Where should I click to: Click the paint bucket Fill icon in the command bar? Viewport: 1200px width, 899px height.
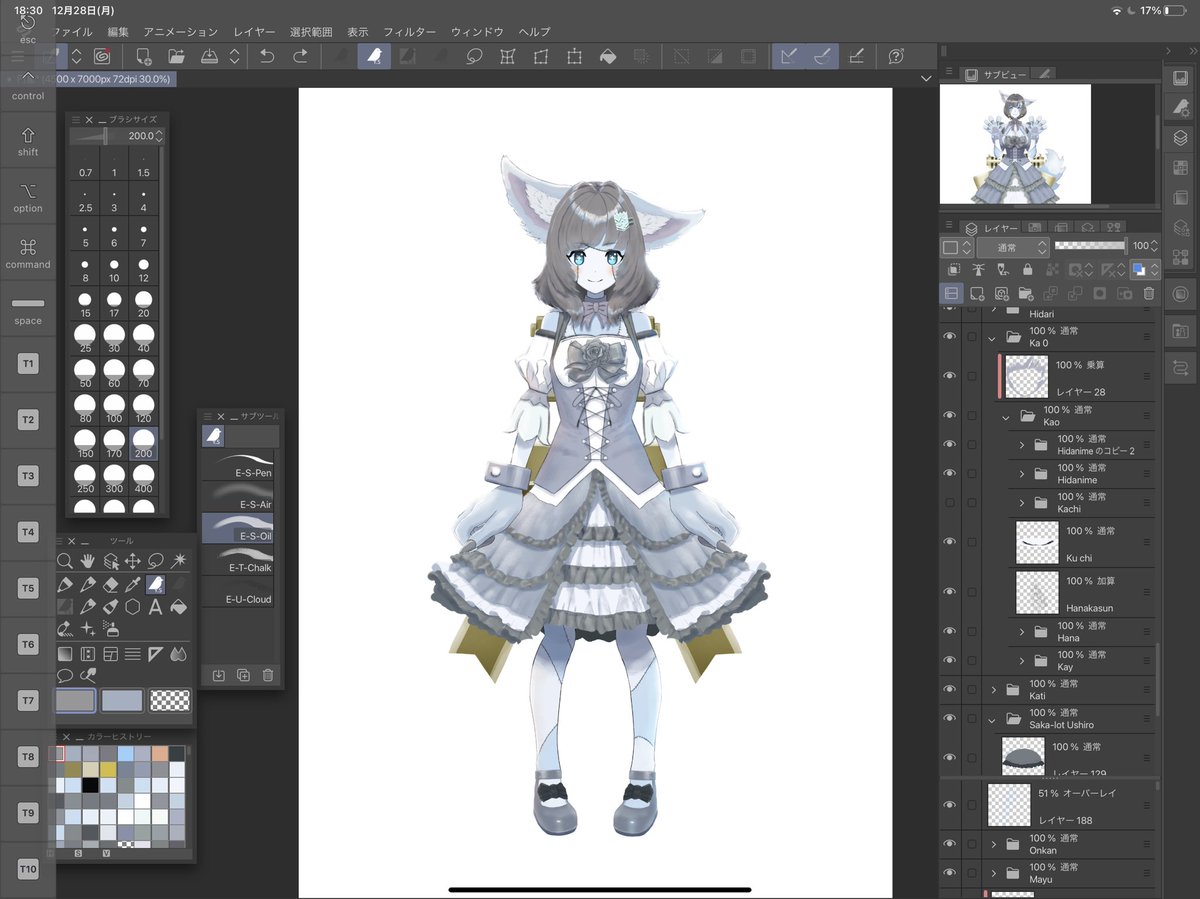[x=607, y=56]
